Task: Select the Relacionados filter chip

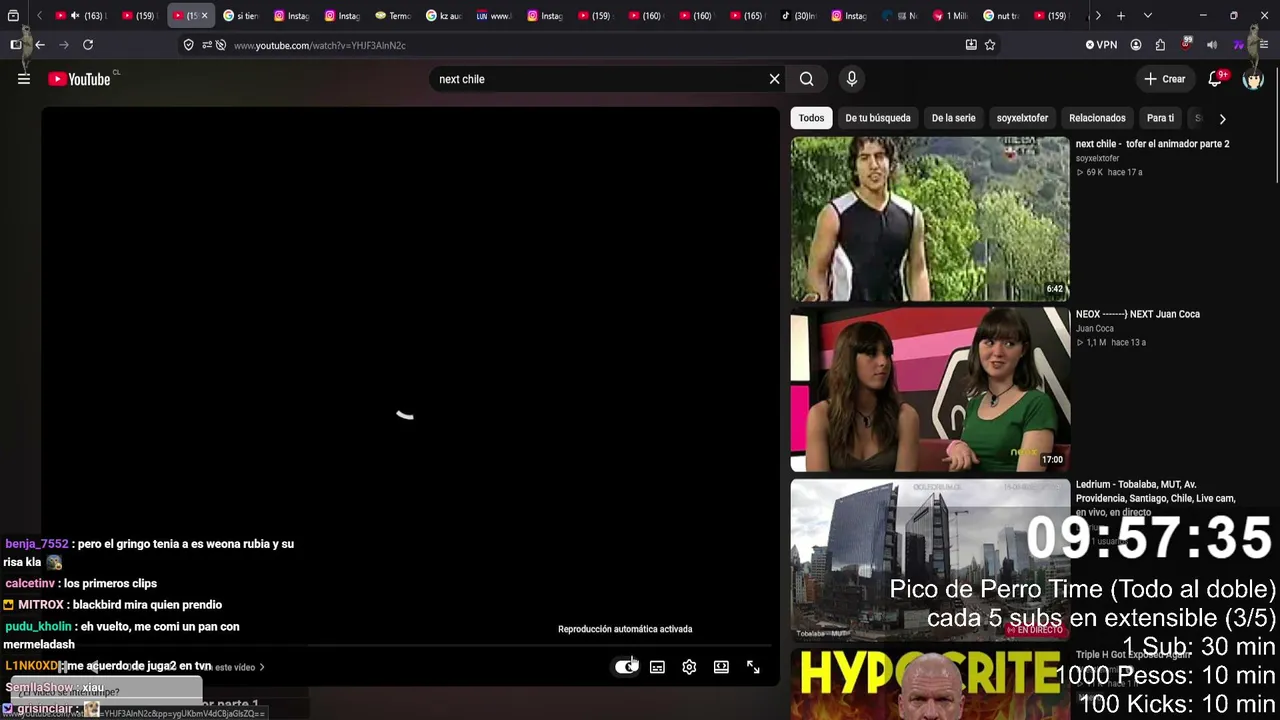Action: tap(1097, 118)
